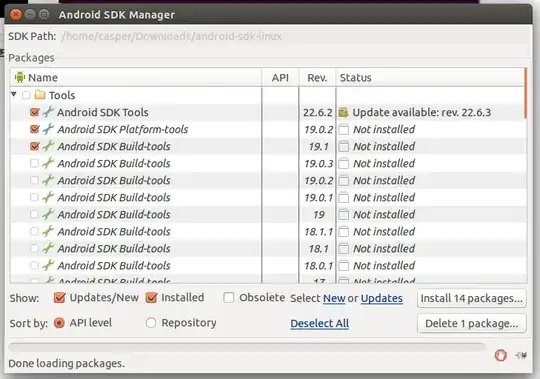Click the Android robot icon in Name header
The image size is (540, 379).
coord(20,77)
